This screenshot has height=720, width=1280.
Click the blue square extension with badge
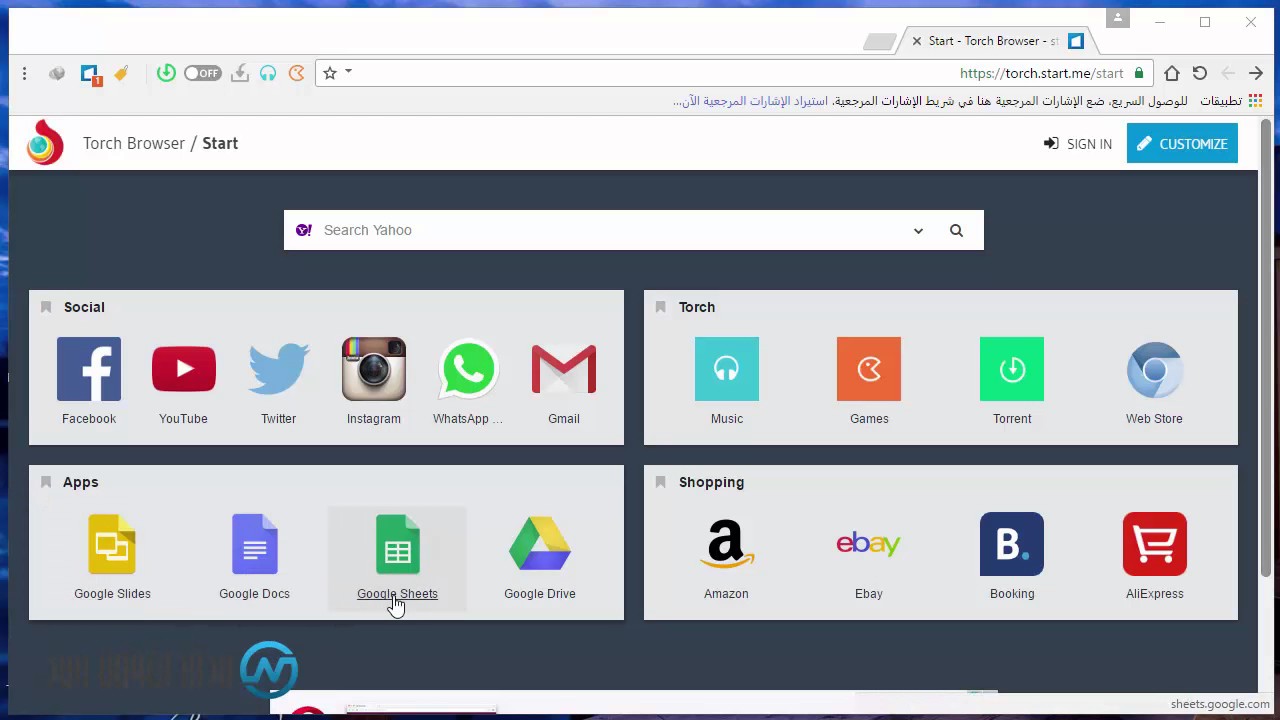tap(89, 73)
